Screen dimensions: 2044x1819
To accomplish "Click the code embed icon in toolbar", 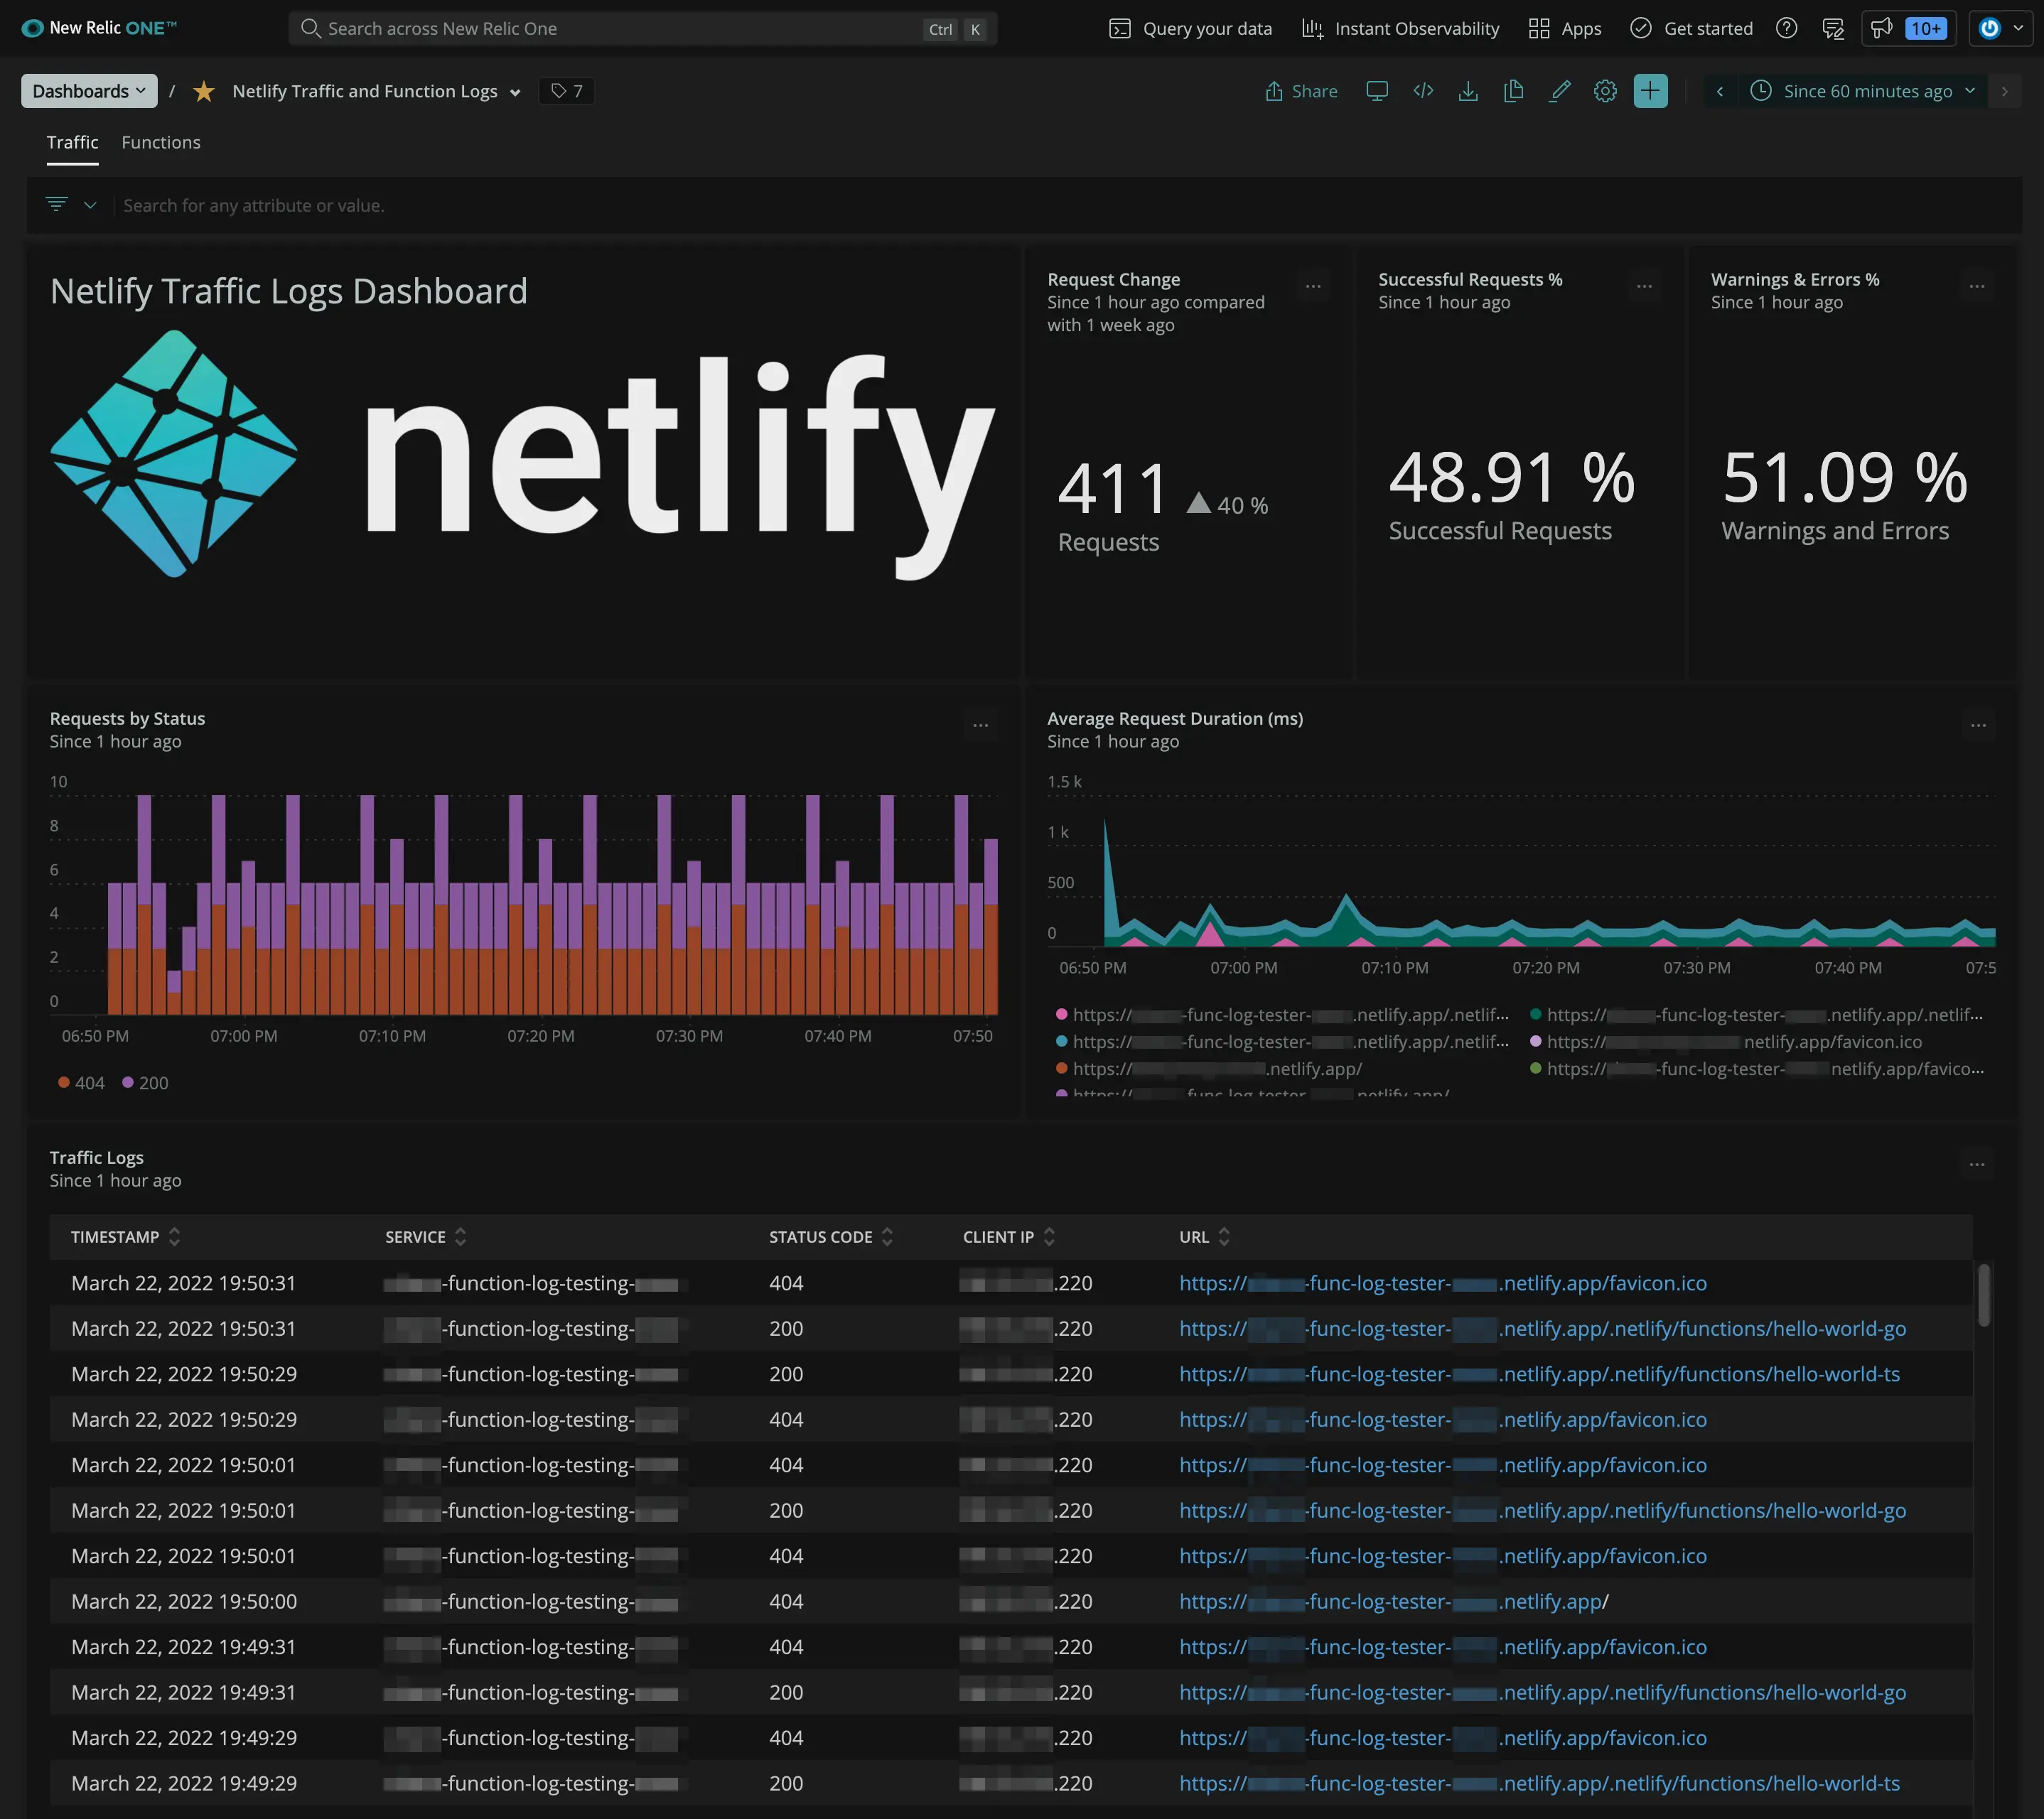I will [1423, 91].
